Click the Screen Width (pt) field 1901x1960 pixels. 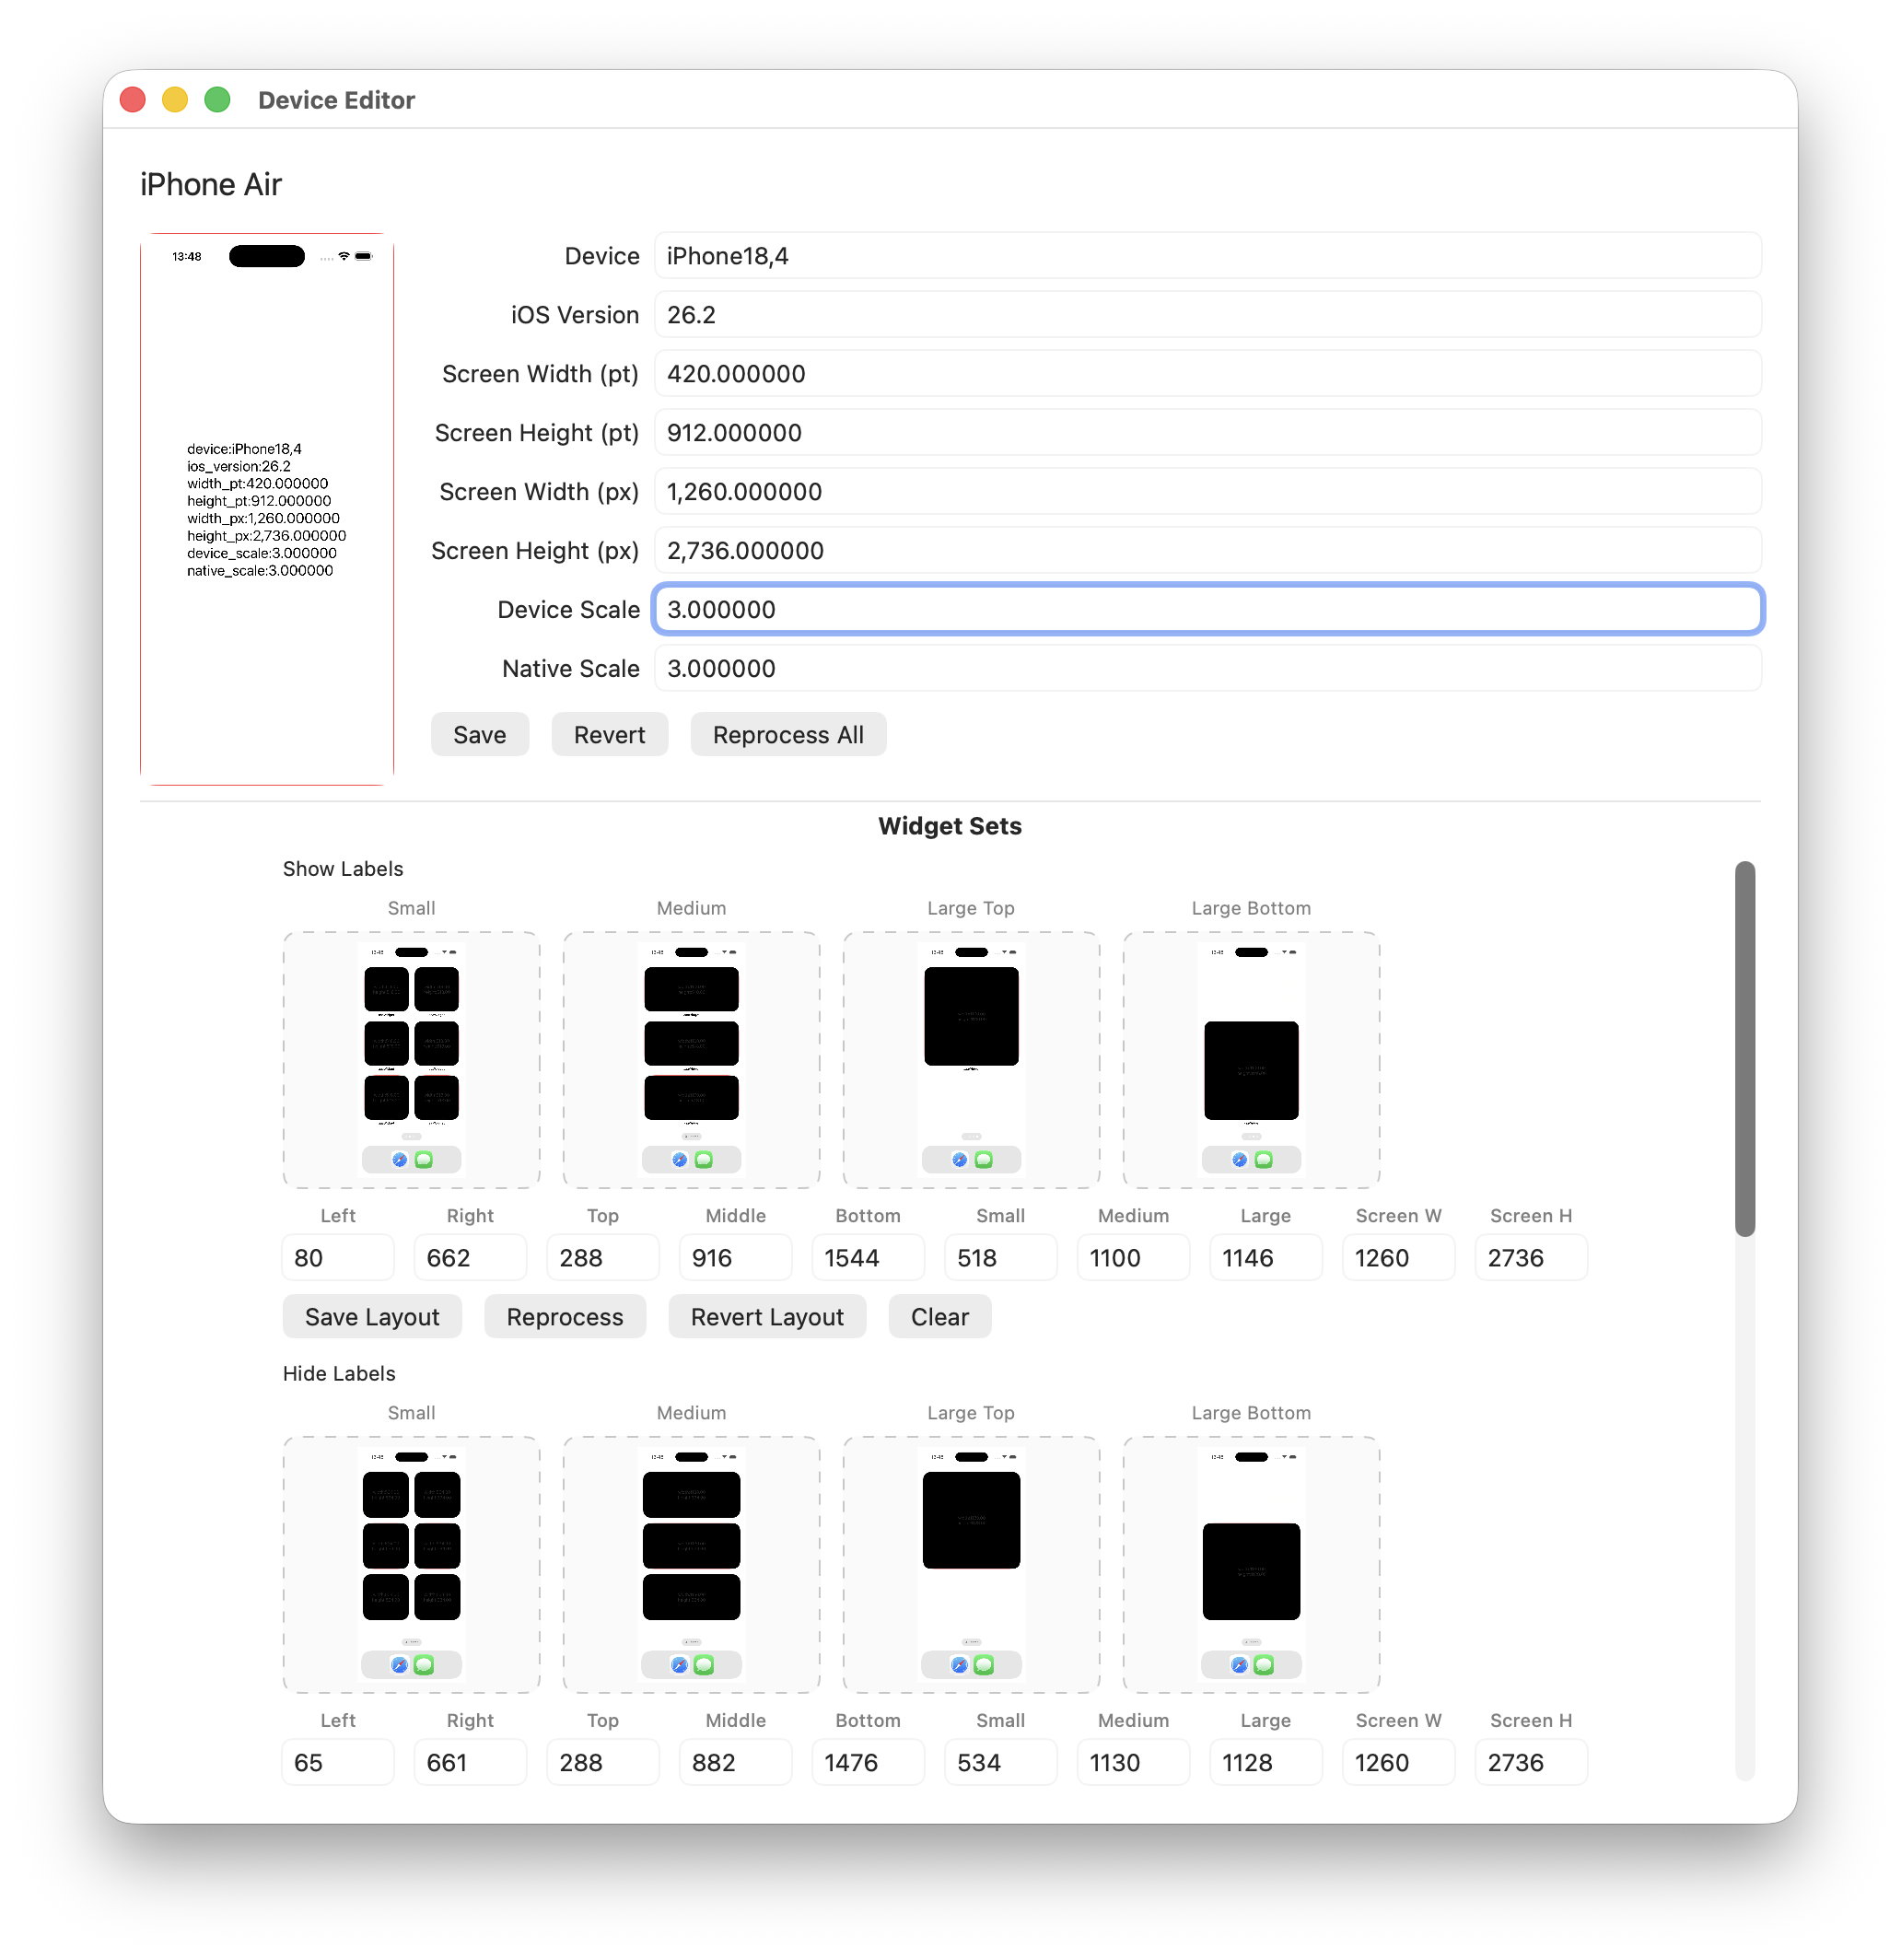[x=1207, y=374]
